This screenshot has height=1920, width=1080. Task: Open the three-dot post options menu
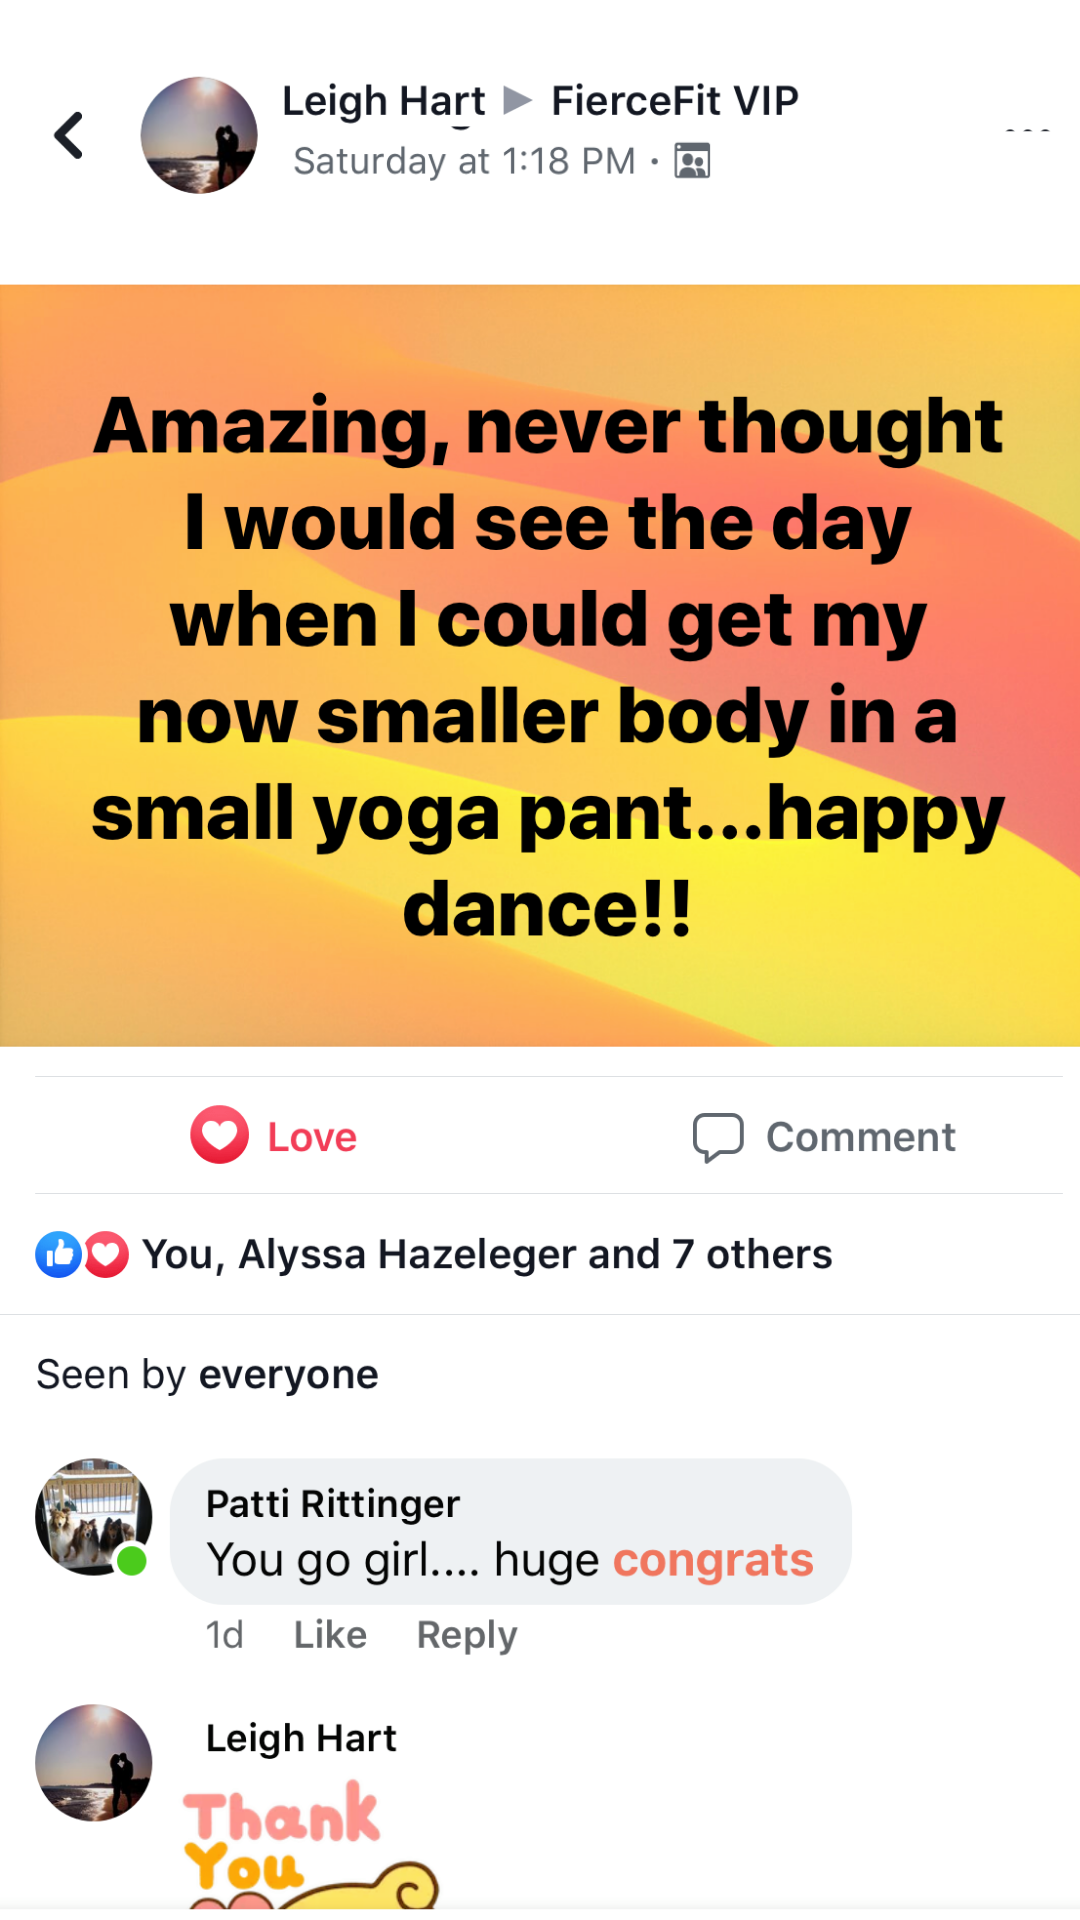(1027, 132)
